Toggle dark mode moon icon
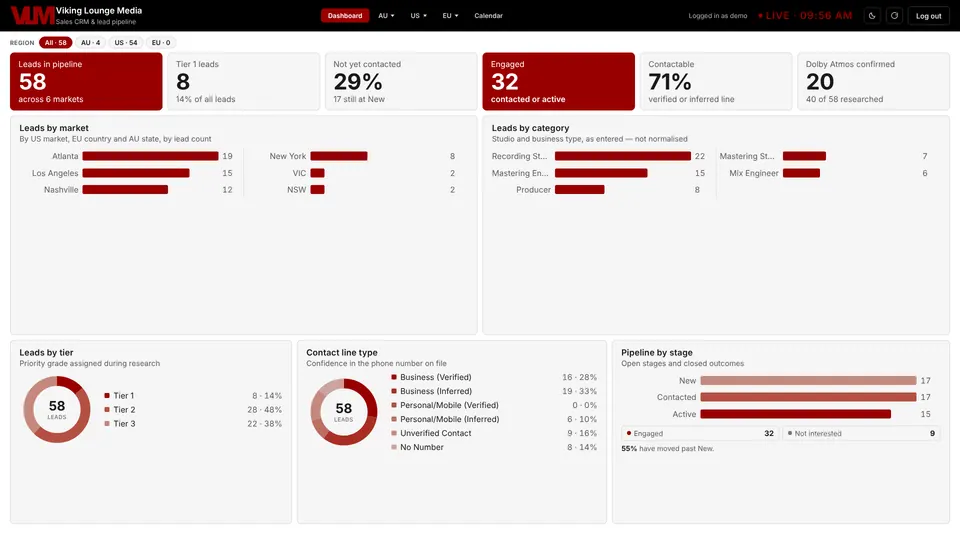960x540 pixels. pos(872,16)
